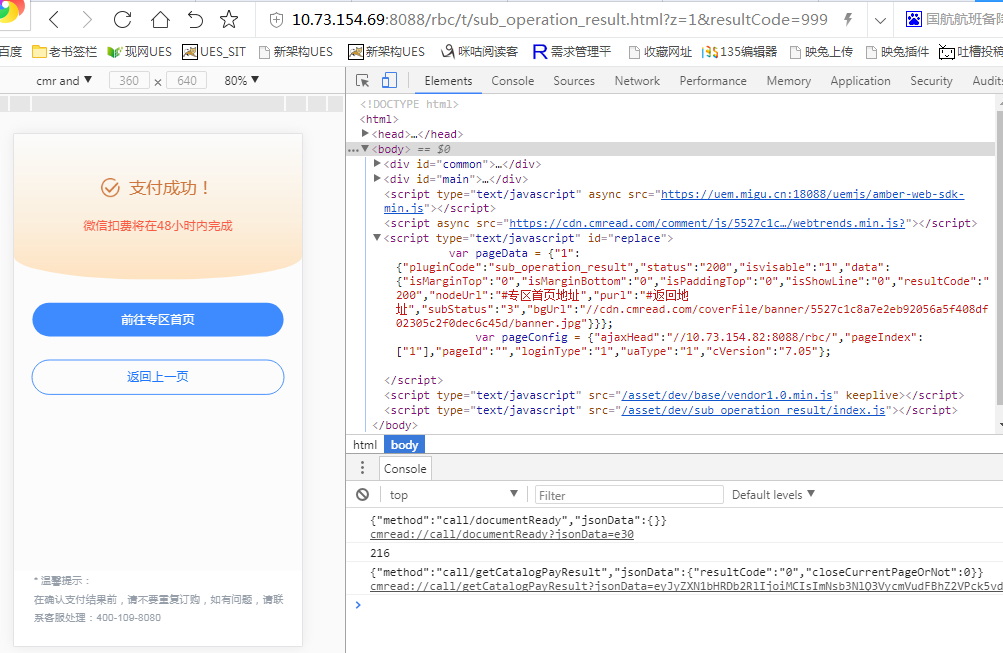Open the 映兔插件 bookmark

click(897, 52)
